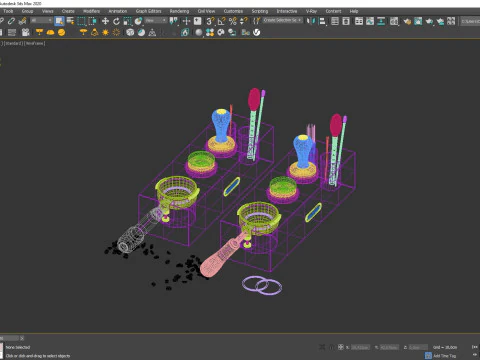Open the Tools menu

tap(8, 11)
